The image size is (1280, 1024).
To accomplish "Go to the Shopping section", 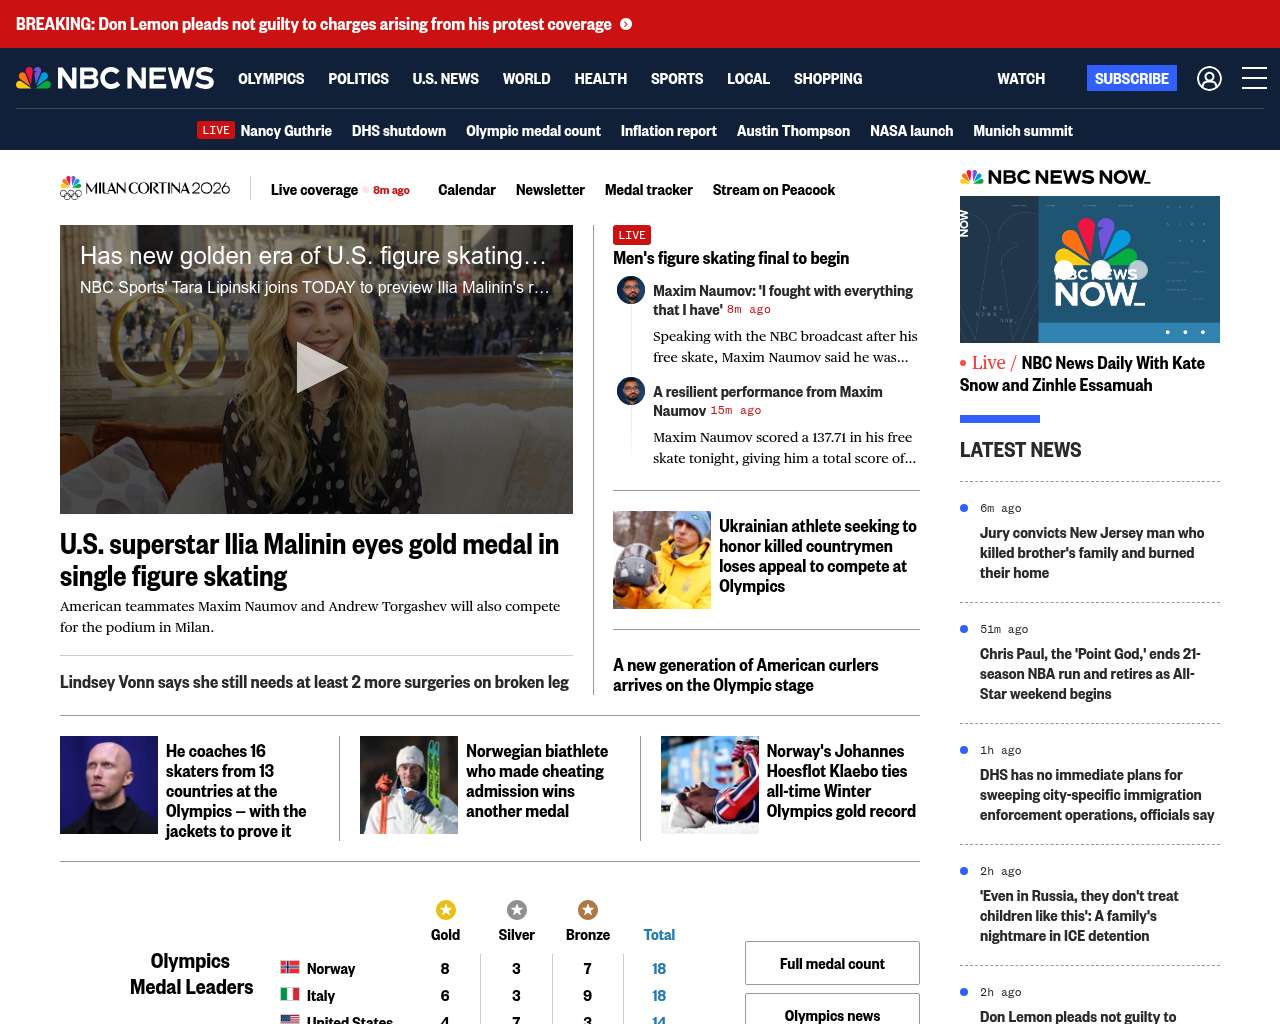I will point(827,78).
